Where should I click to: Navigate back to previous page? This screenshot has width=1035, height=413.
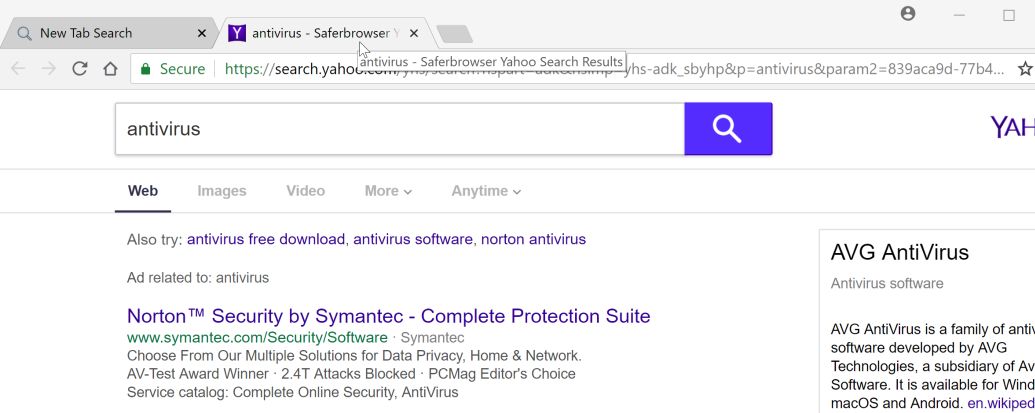pyautogui.click(x=17, y=69)
